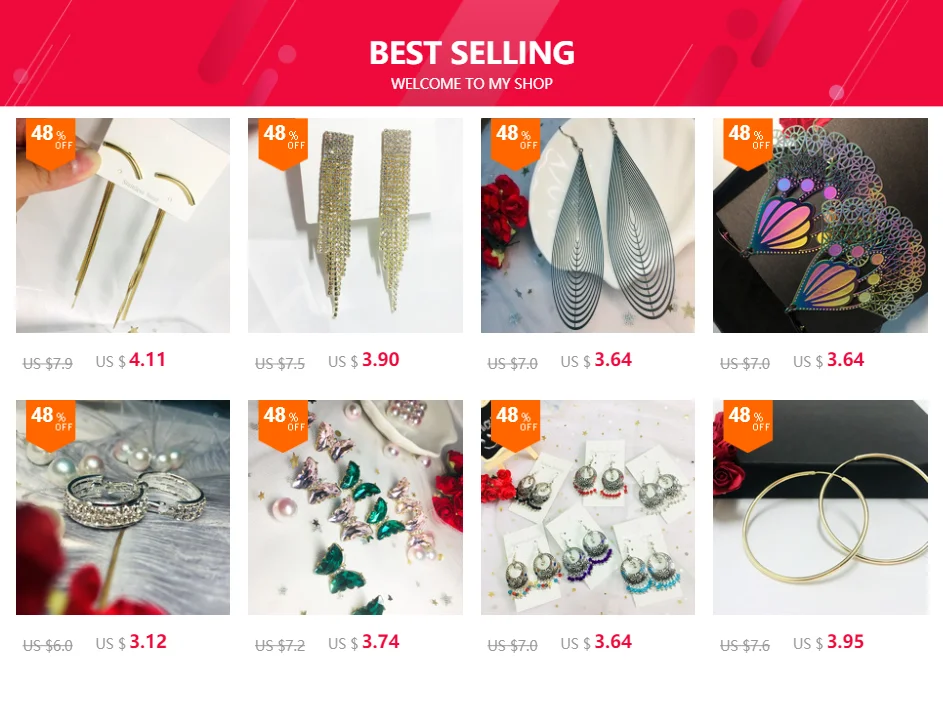
Task: Click the 48% OFF badge on butterfly earrings
Action: [283, 423]
